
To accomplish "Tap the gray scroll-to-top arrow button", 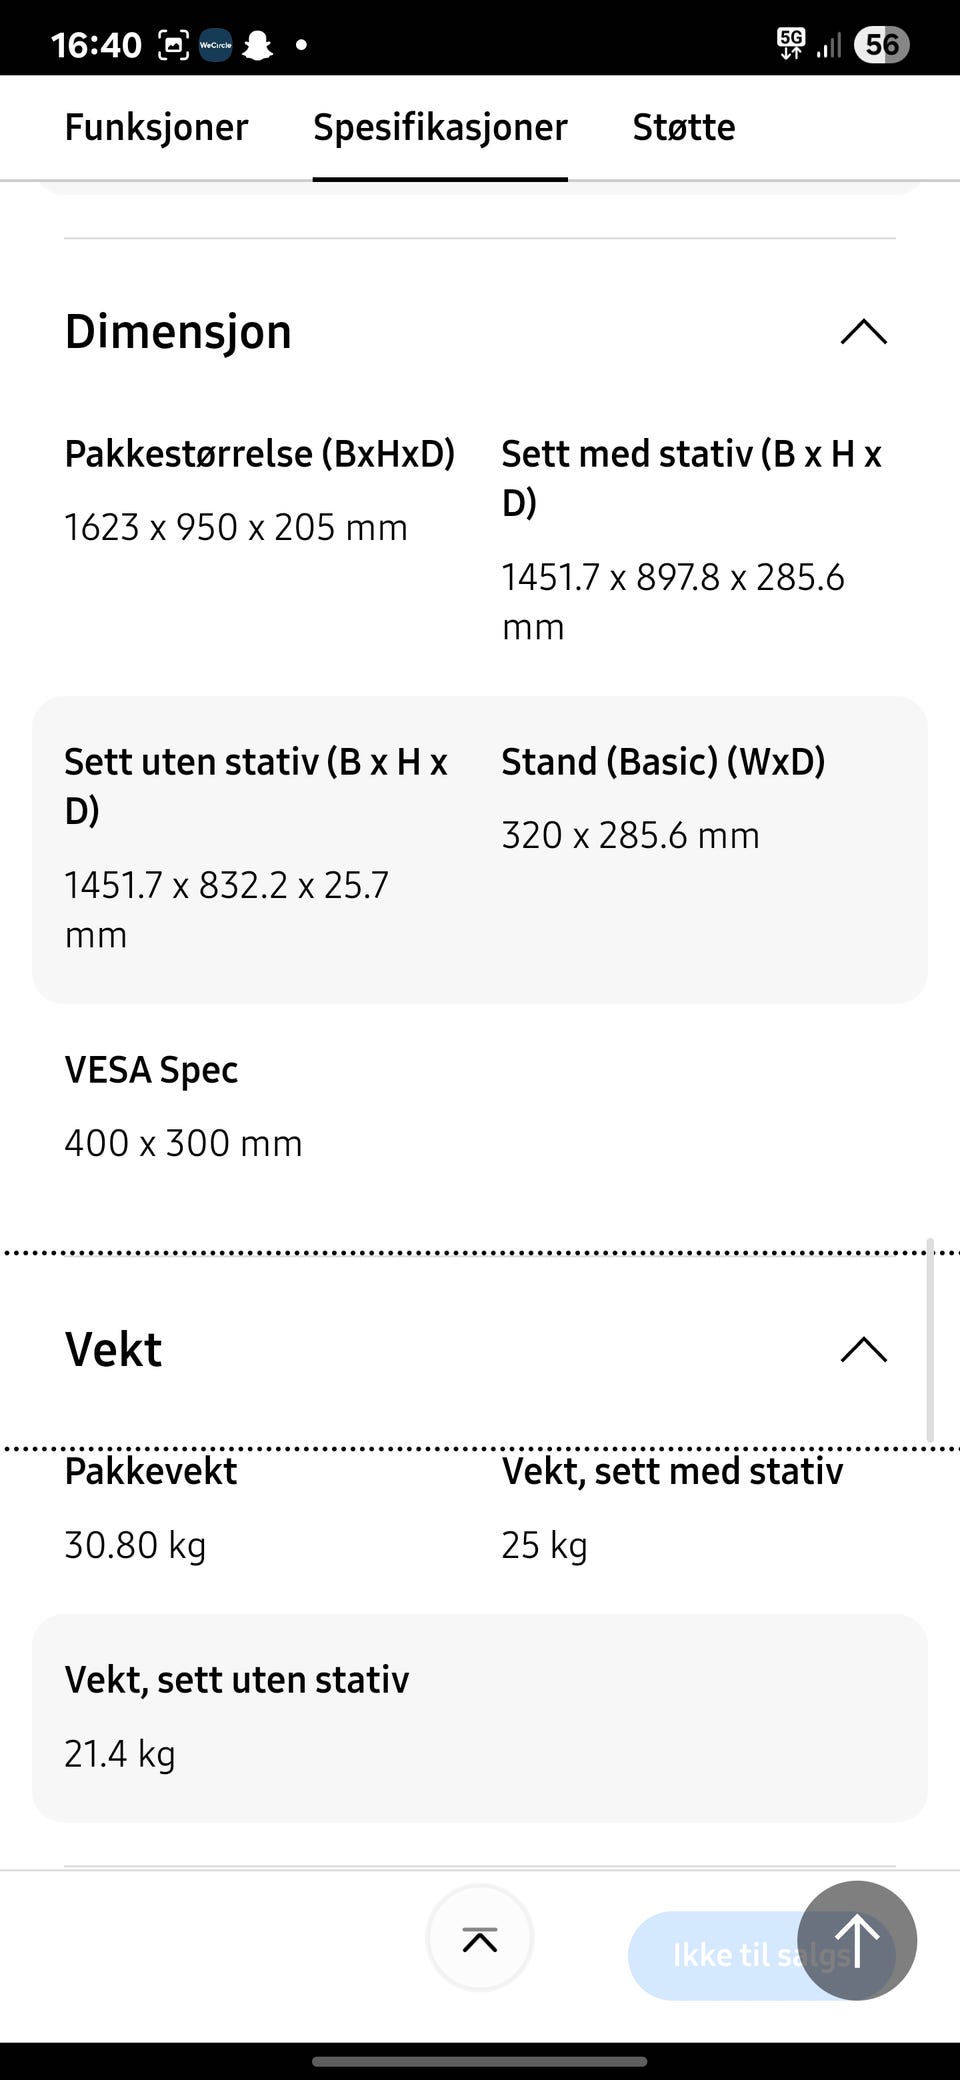I will 857,1941.
